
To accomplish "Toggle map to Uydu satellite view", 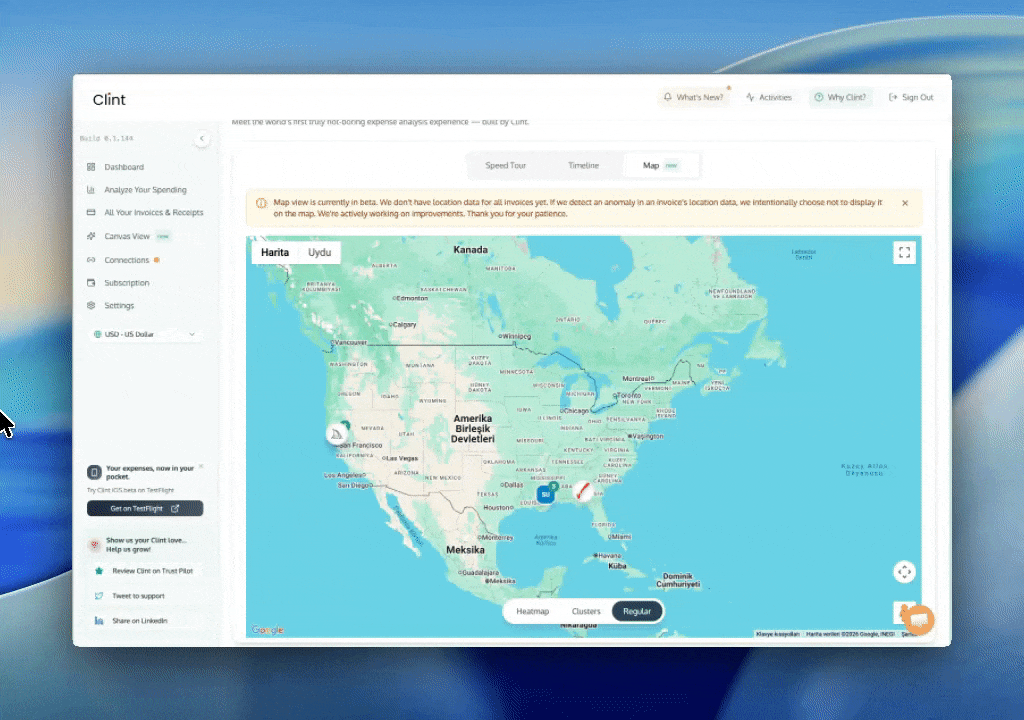I will pos(319,253).
